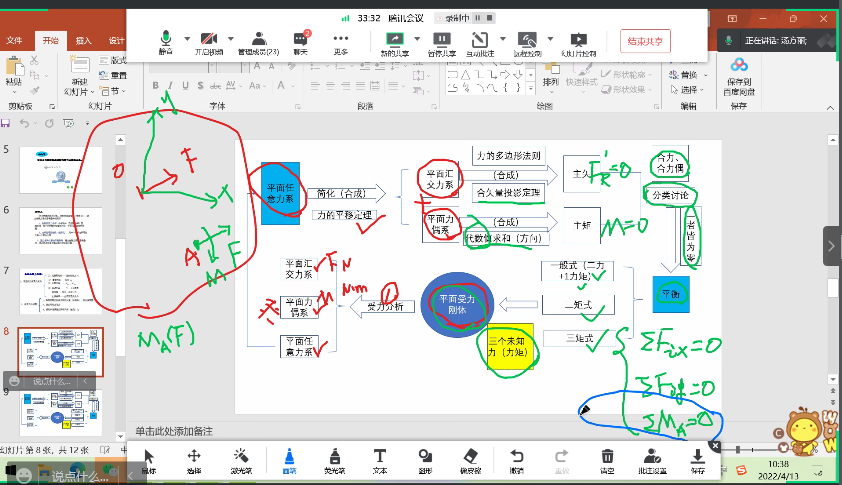Select slide 7 thumbnail in the panel
The height and width of the screenshot is (485, 842).
click(60, 291)
